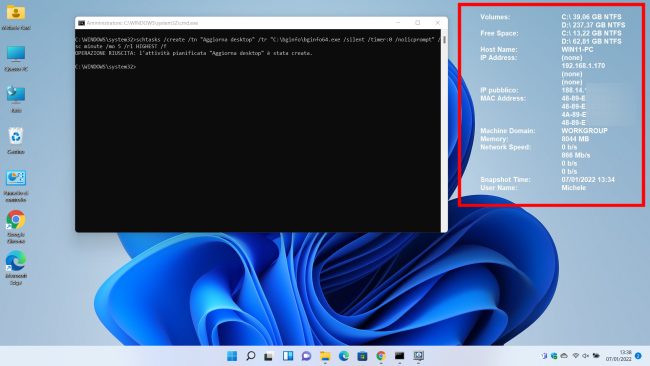Click the last pinned taskbar app icon
Image resolution: width=650 pixels, height=366 pixels.
418,356
